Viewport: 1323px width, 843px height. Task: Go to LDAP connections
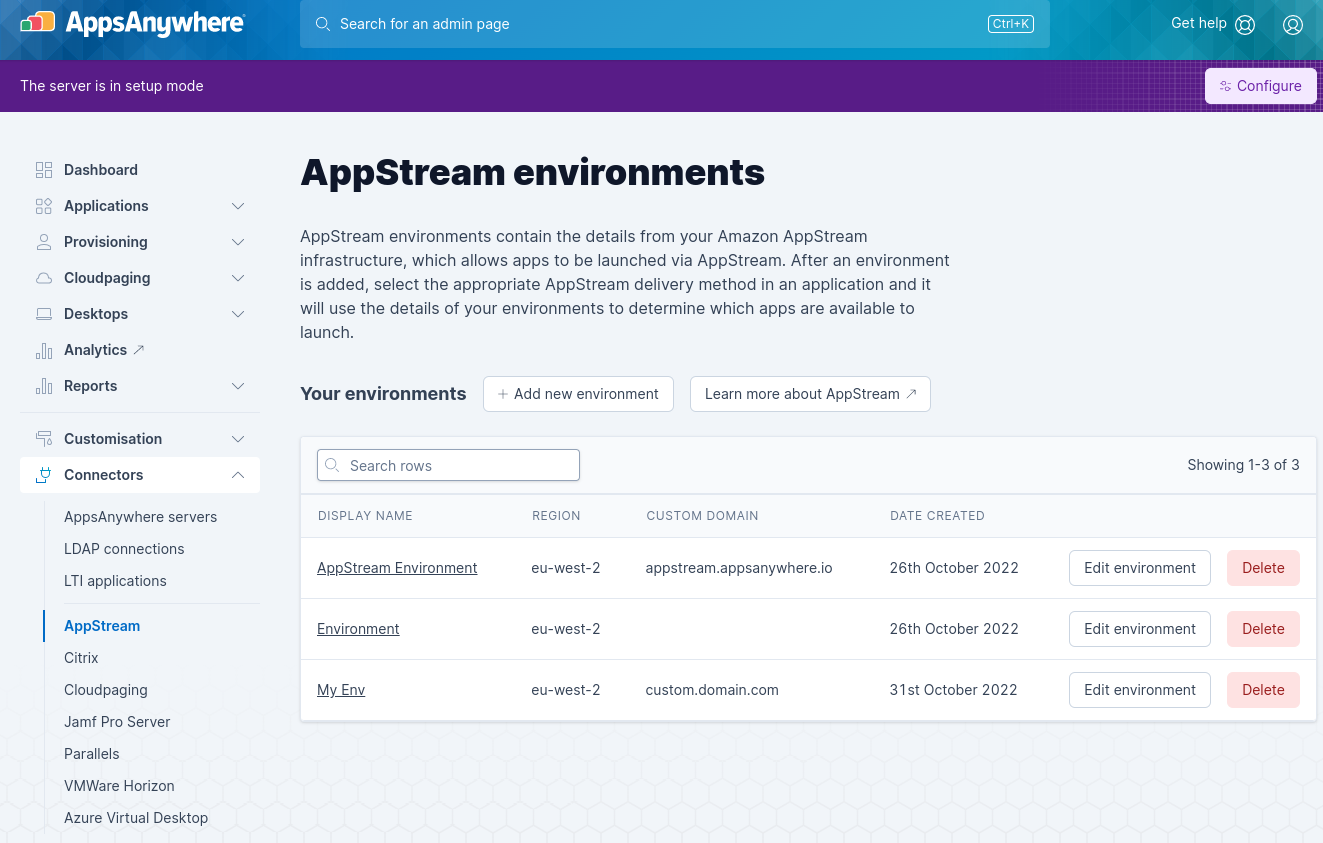point(124,549)
